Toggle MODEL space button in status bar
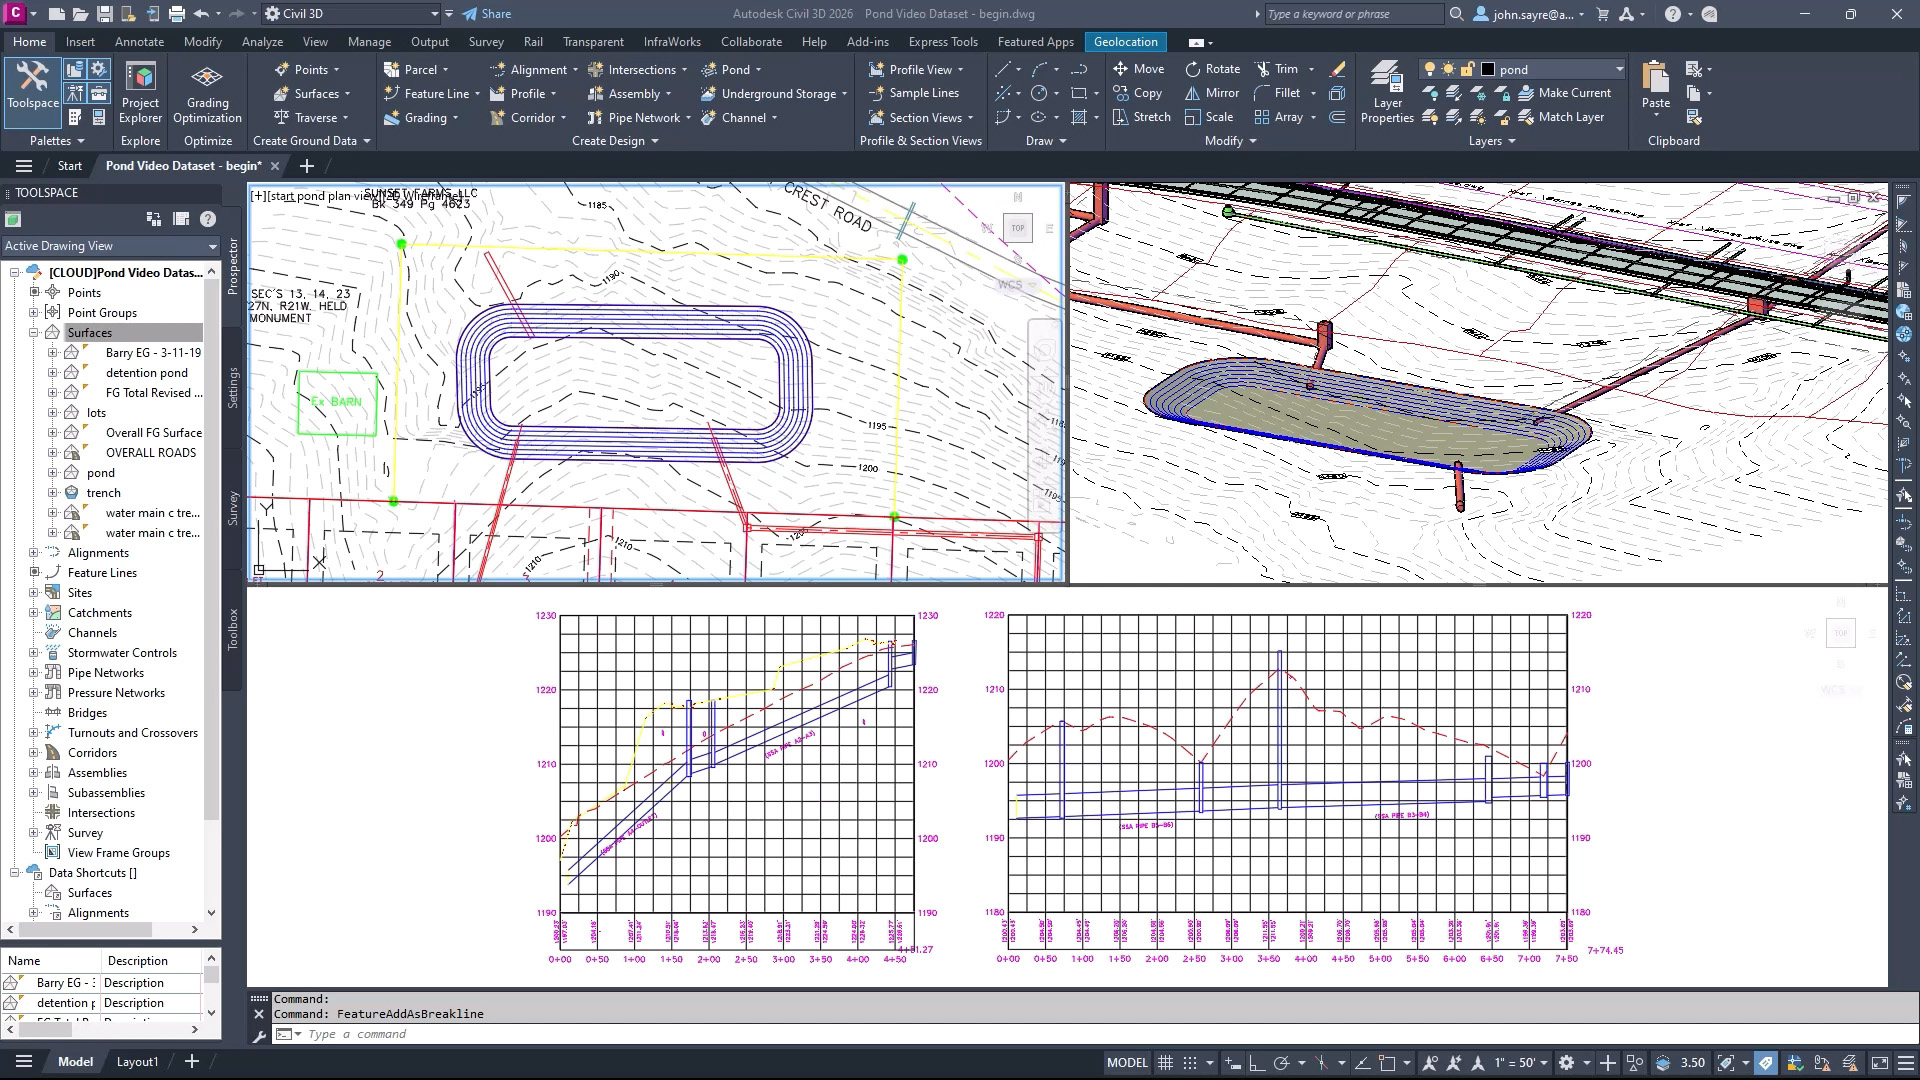 point(1127,1063)
